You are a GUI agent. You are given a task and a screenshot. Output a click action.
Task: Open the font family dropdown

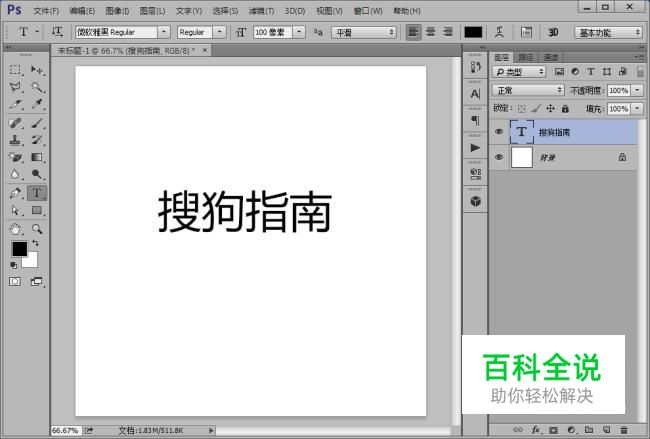click(164, 32)
